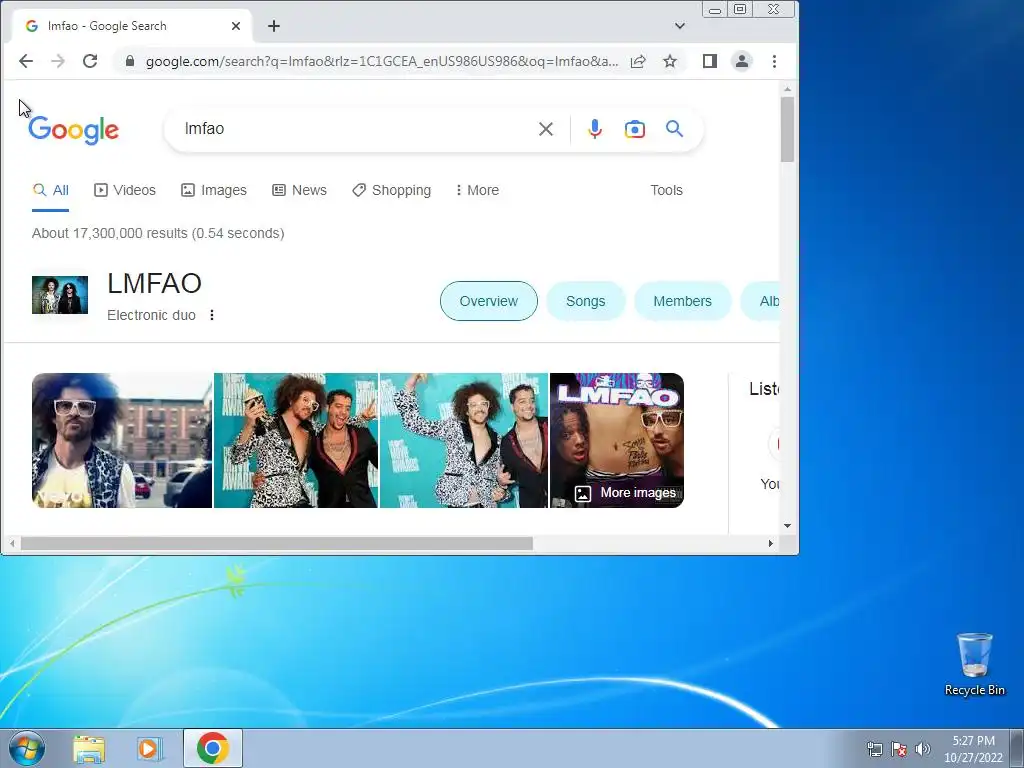The width and height of the screenshot is (1024, 768).
Task: Click the vertical scrollbar down arrow
Action: (788, 526)
